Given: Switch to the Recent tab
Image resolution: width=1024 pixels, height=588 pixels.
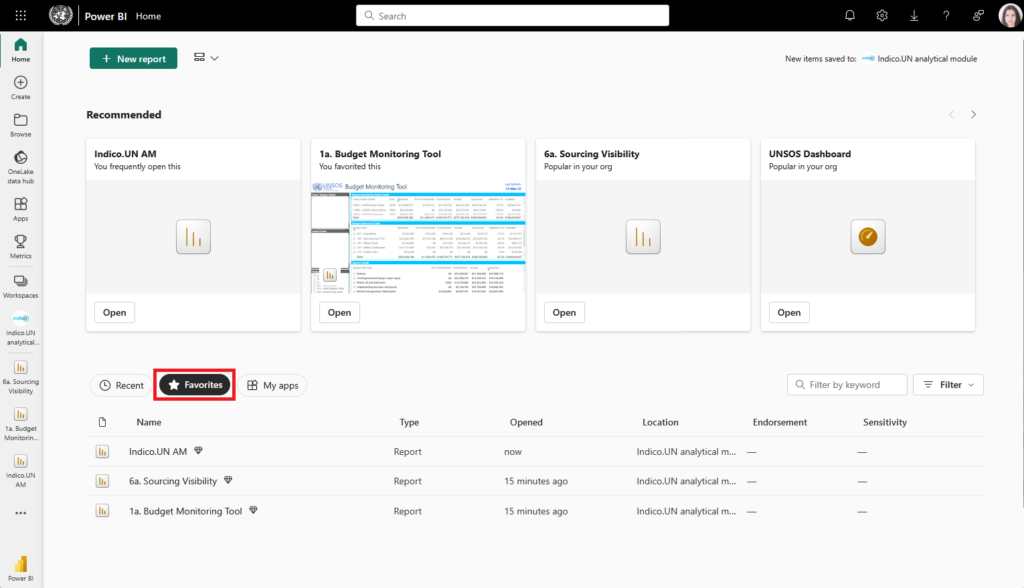Looking at the screenshot, I should (x=121, y=385).
